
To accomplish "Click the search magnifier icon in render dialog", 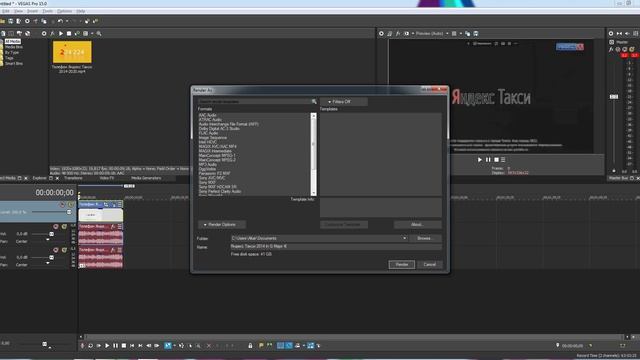I will click(x=314, y=101).
